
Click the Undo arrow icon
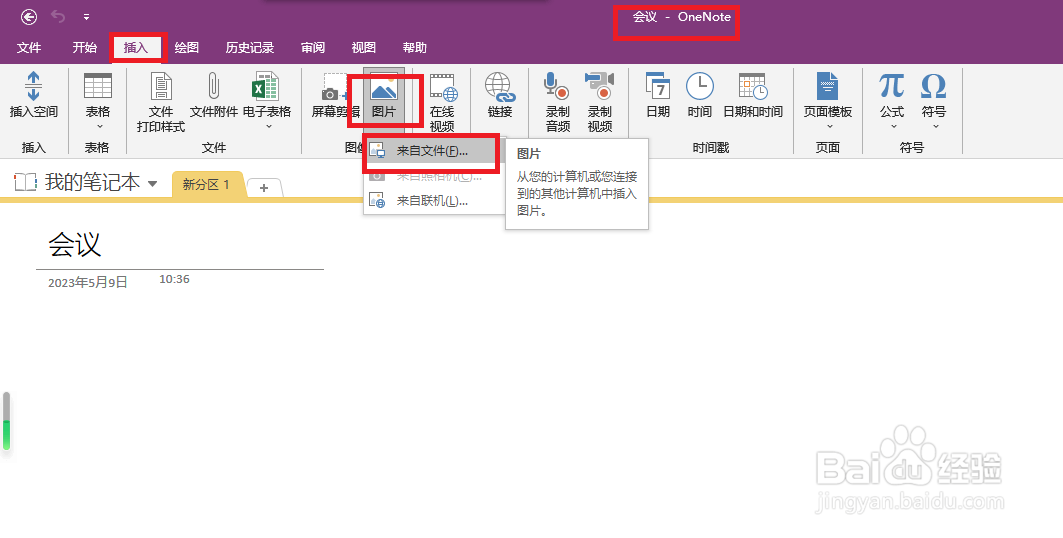pos(58,16)
